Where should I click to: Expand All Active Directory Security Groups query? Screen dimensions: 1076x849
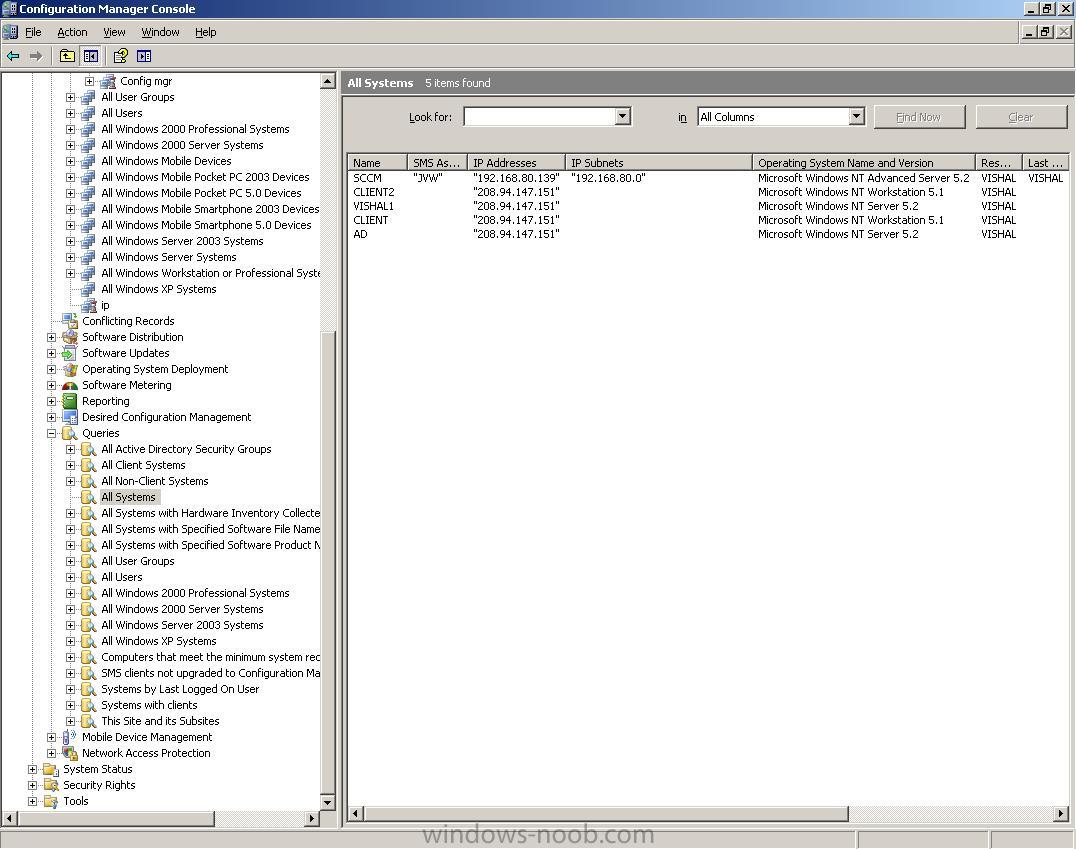pos(71,449)
